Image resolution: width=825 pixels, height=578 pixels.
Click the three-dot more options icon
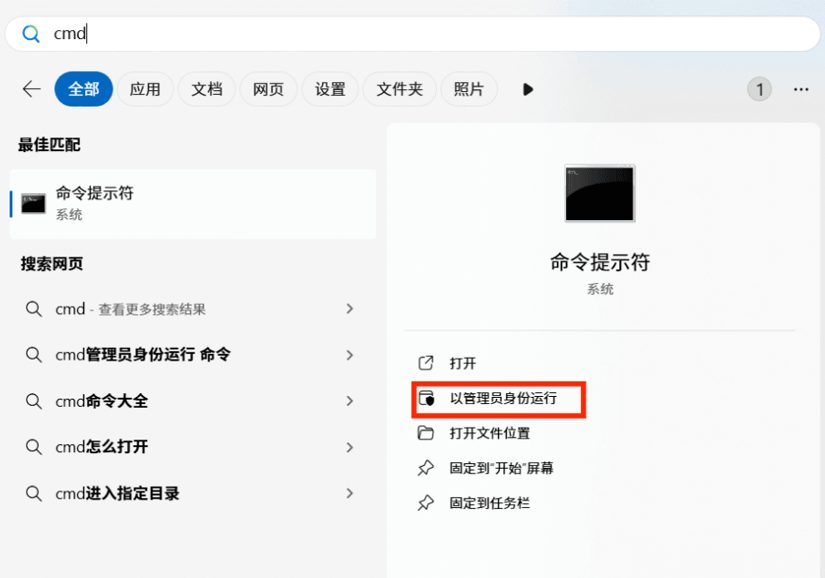(x=800, y=89)
